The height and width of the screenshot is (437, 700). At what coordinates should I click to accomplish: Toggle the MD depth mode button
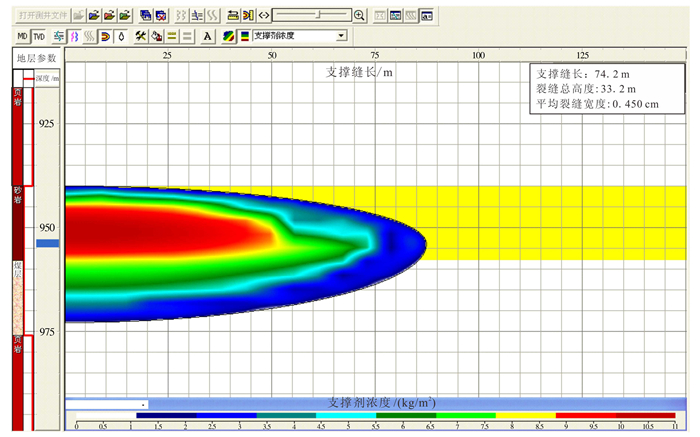tap(22, 36)
